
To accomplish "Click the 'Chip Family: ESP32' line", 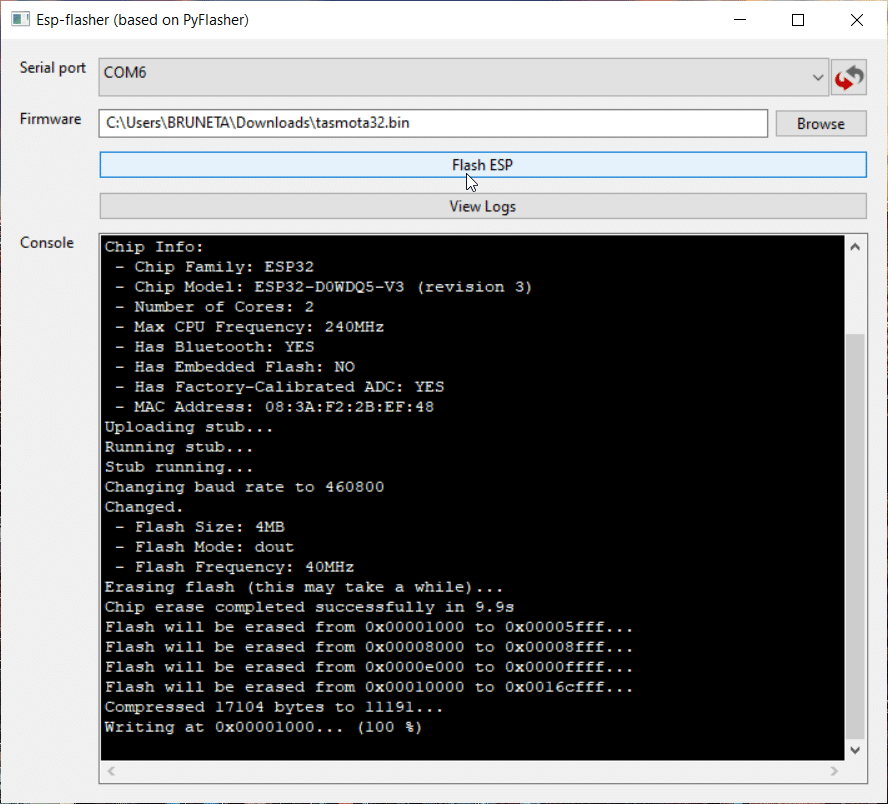I will click(215, 267).
